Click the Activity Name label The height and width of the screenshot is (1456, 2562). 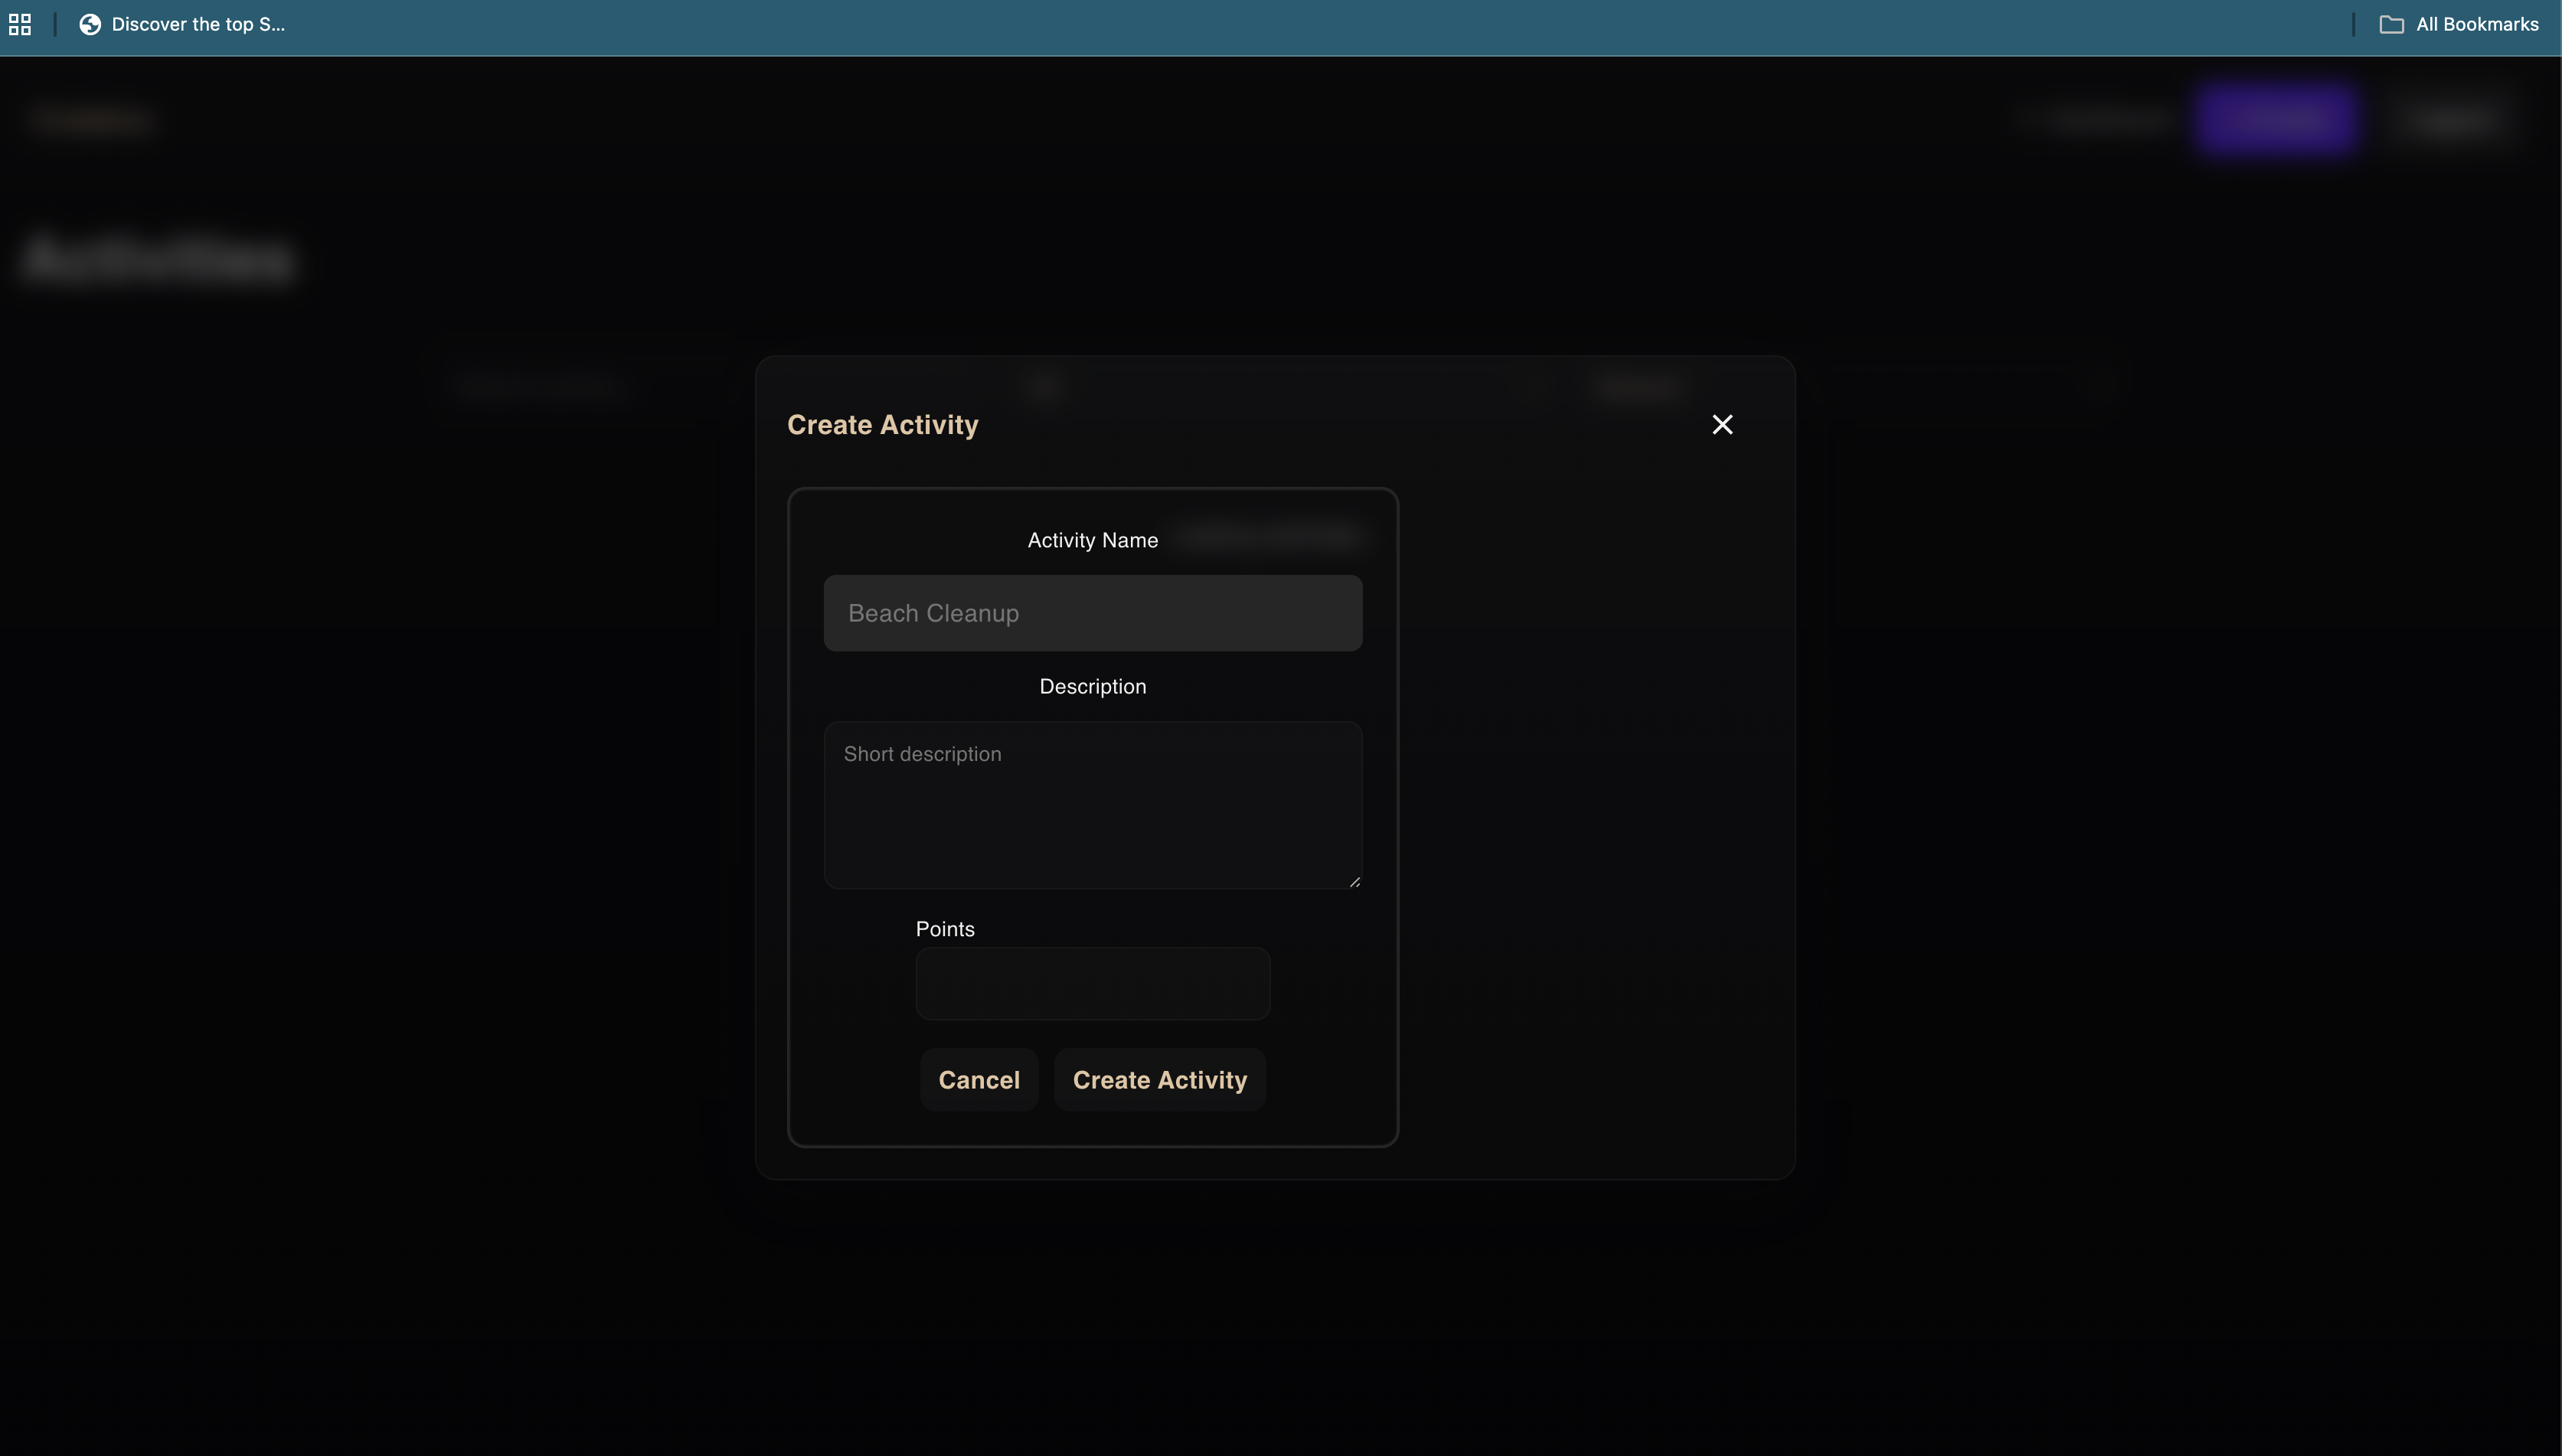coord(1092,540)
